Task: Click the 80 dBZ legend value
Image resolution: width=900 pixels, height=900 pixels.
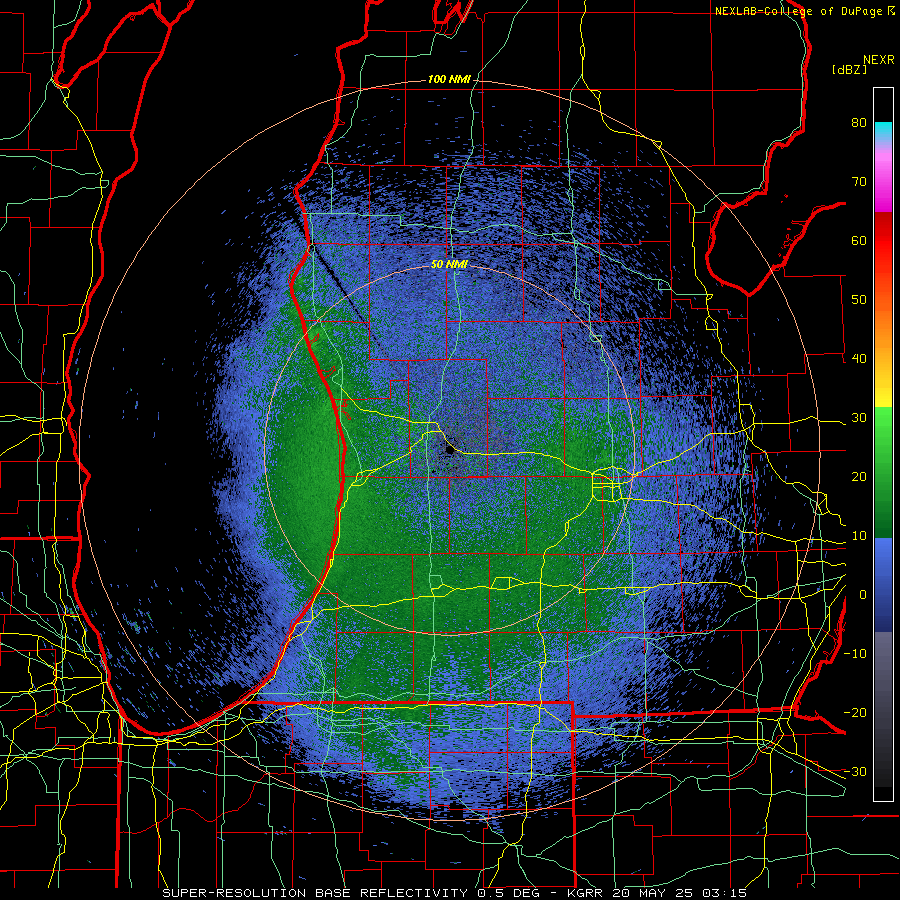Action: pos(859,123)
